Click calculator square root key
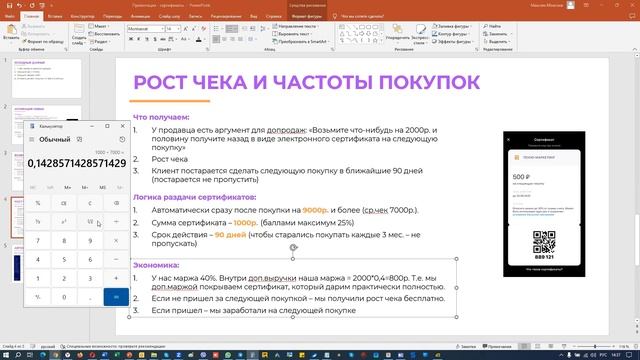The image size is (640, 360). pos(90,222)
